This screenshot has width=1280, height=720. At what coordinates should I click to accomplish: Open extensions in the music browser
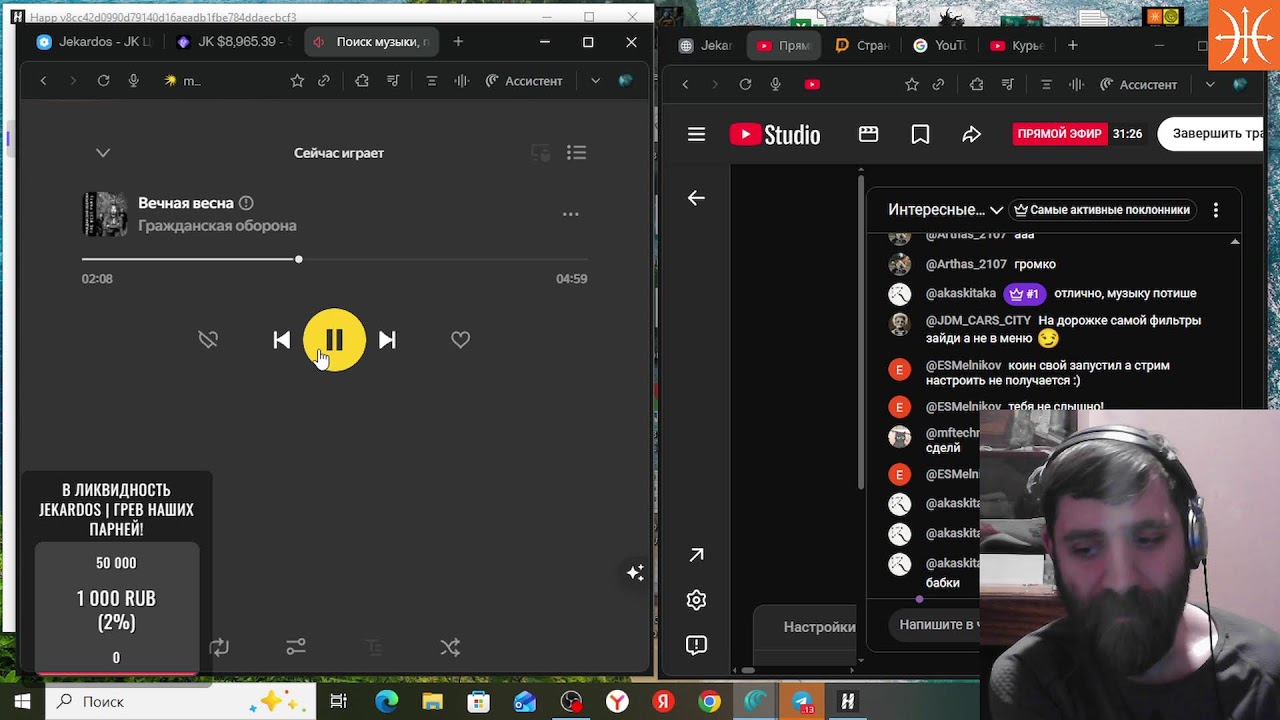[x=362, y=81]
